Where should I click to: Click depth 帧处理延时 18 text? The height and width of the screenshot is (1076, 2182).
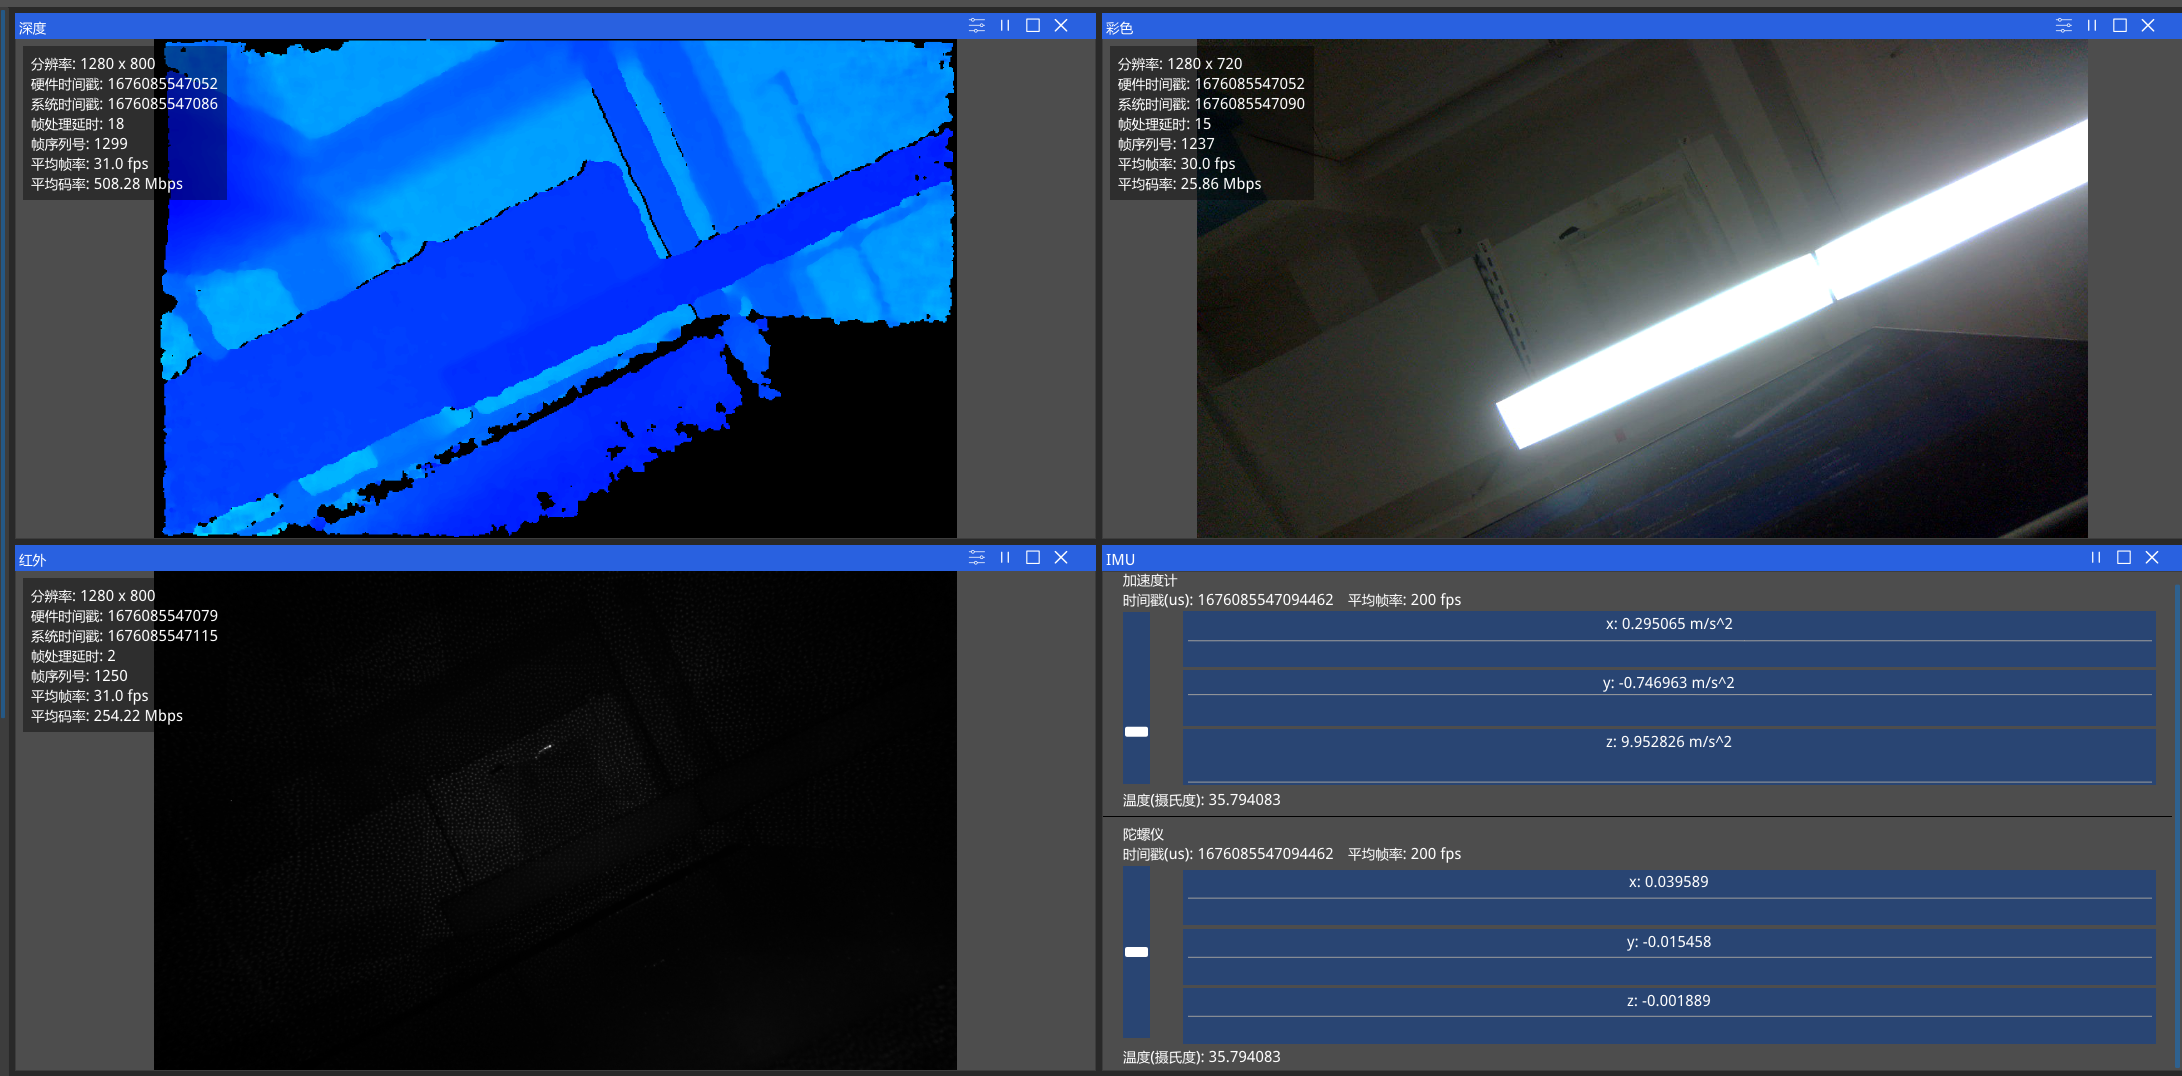click(78, 124)
